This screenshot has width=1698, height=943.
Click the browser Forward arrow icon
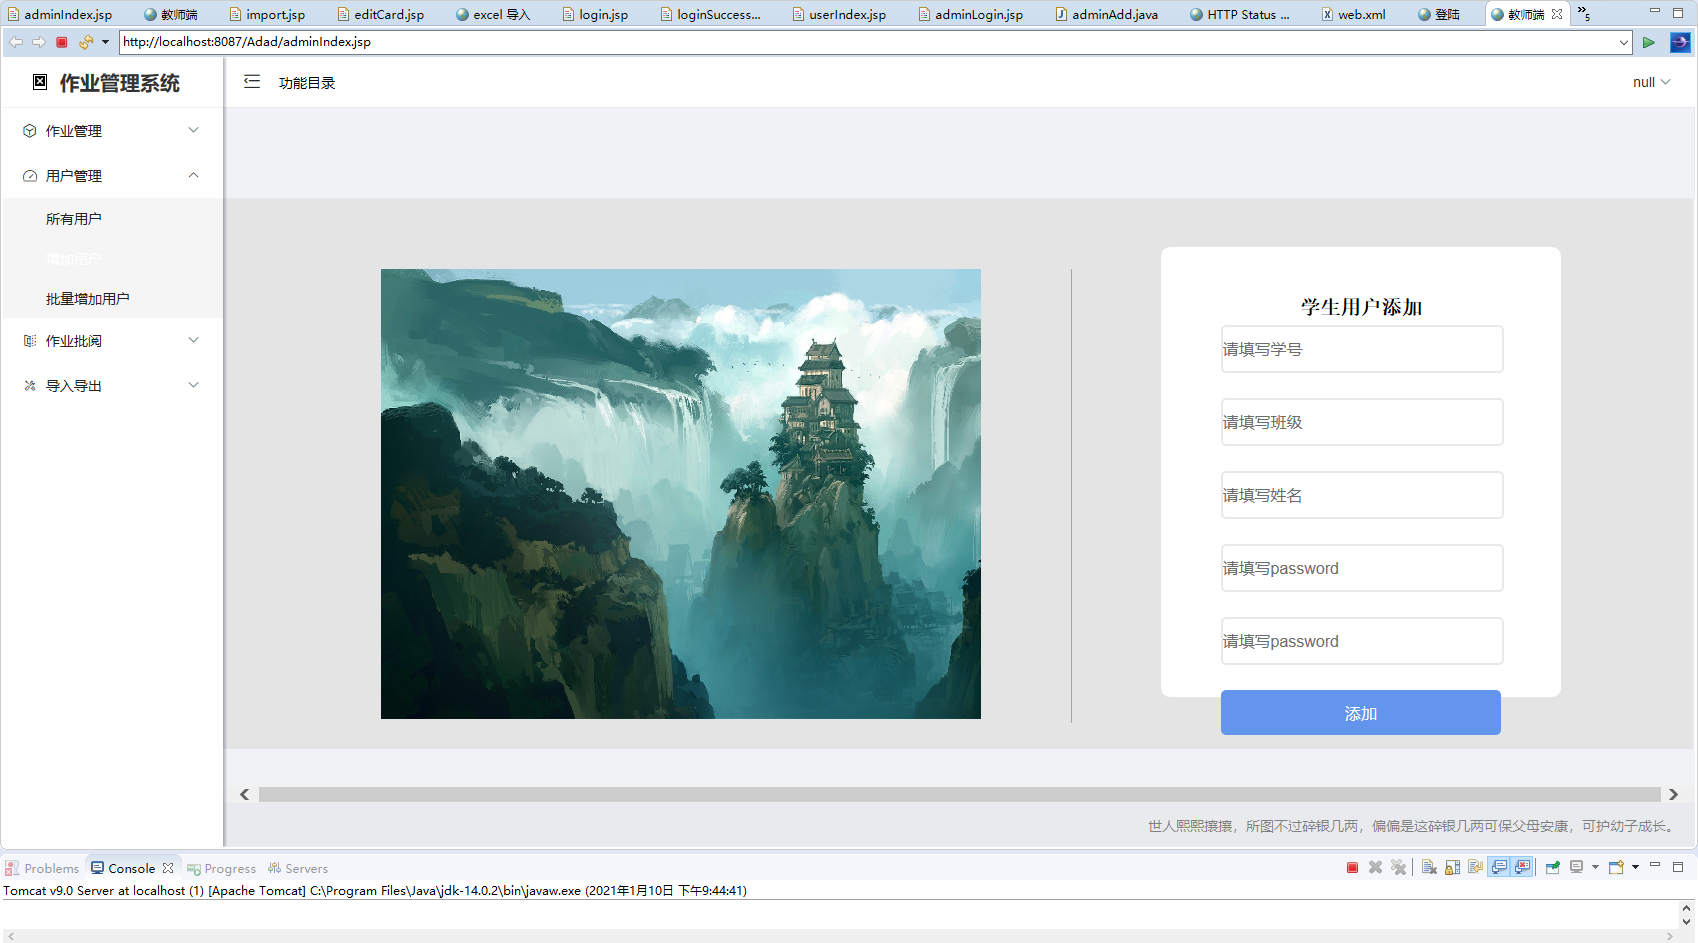click(x=38, y=42)
